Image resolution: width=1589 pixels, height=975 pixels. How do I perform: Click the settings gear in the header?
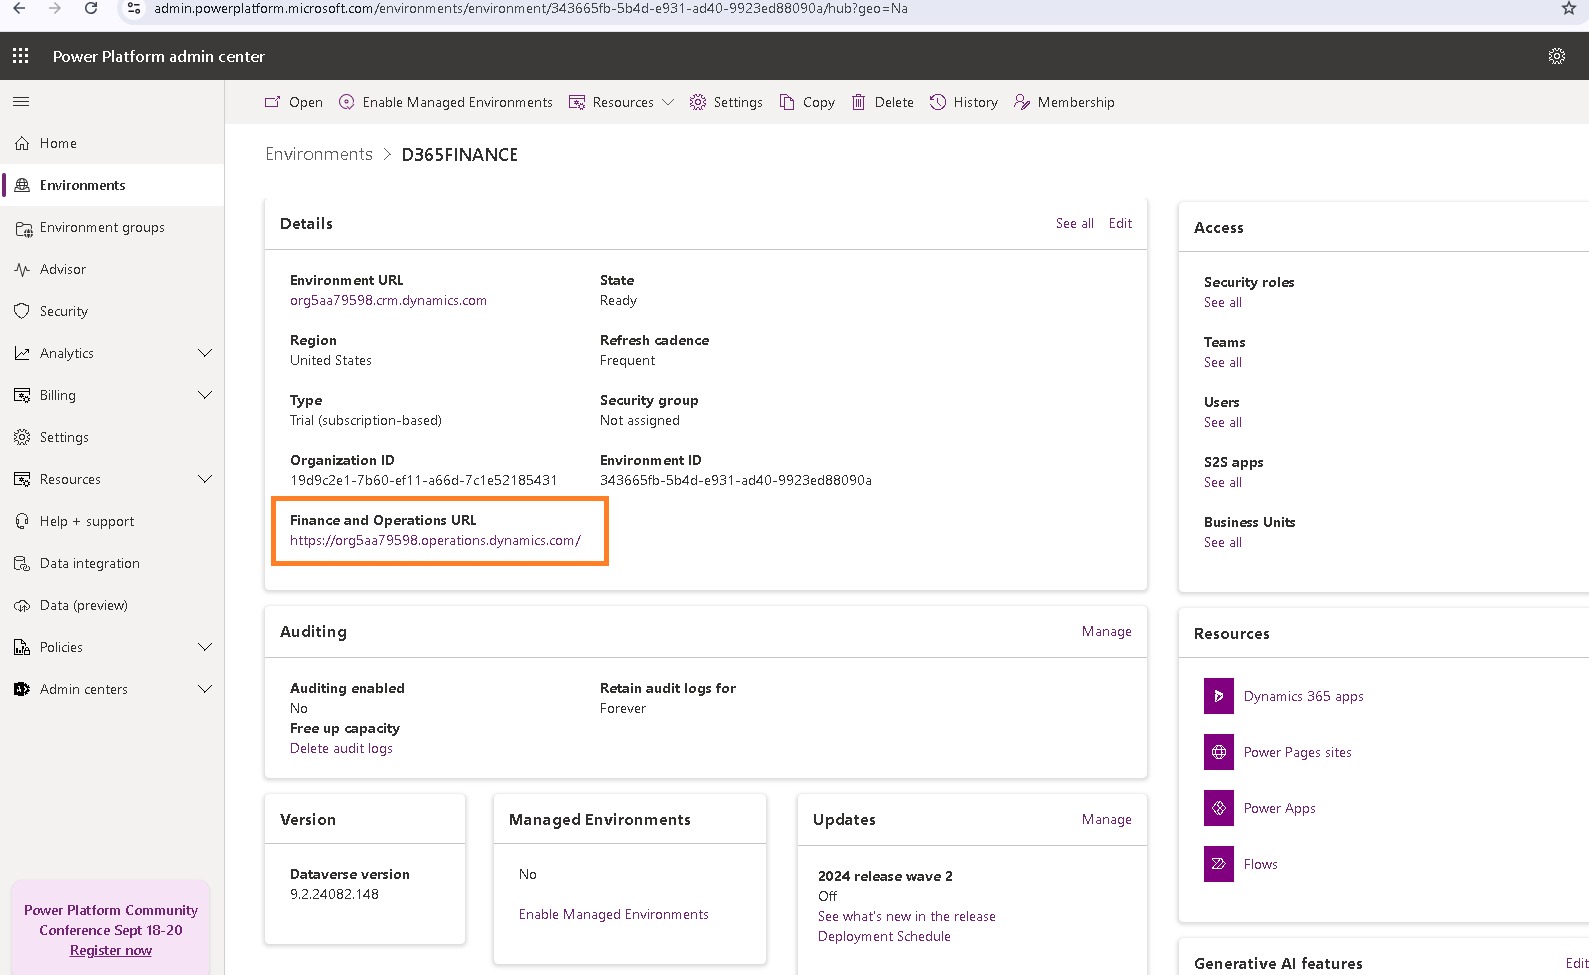coord(1556,56)
